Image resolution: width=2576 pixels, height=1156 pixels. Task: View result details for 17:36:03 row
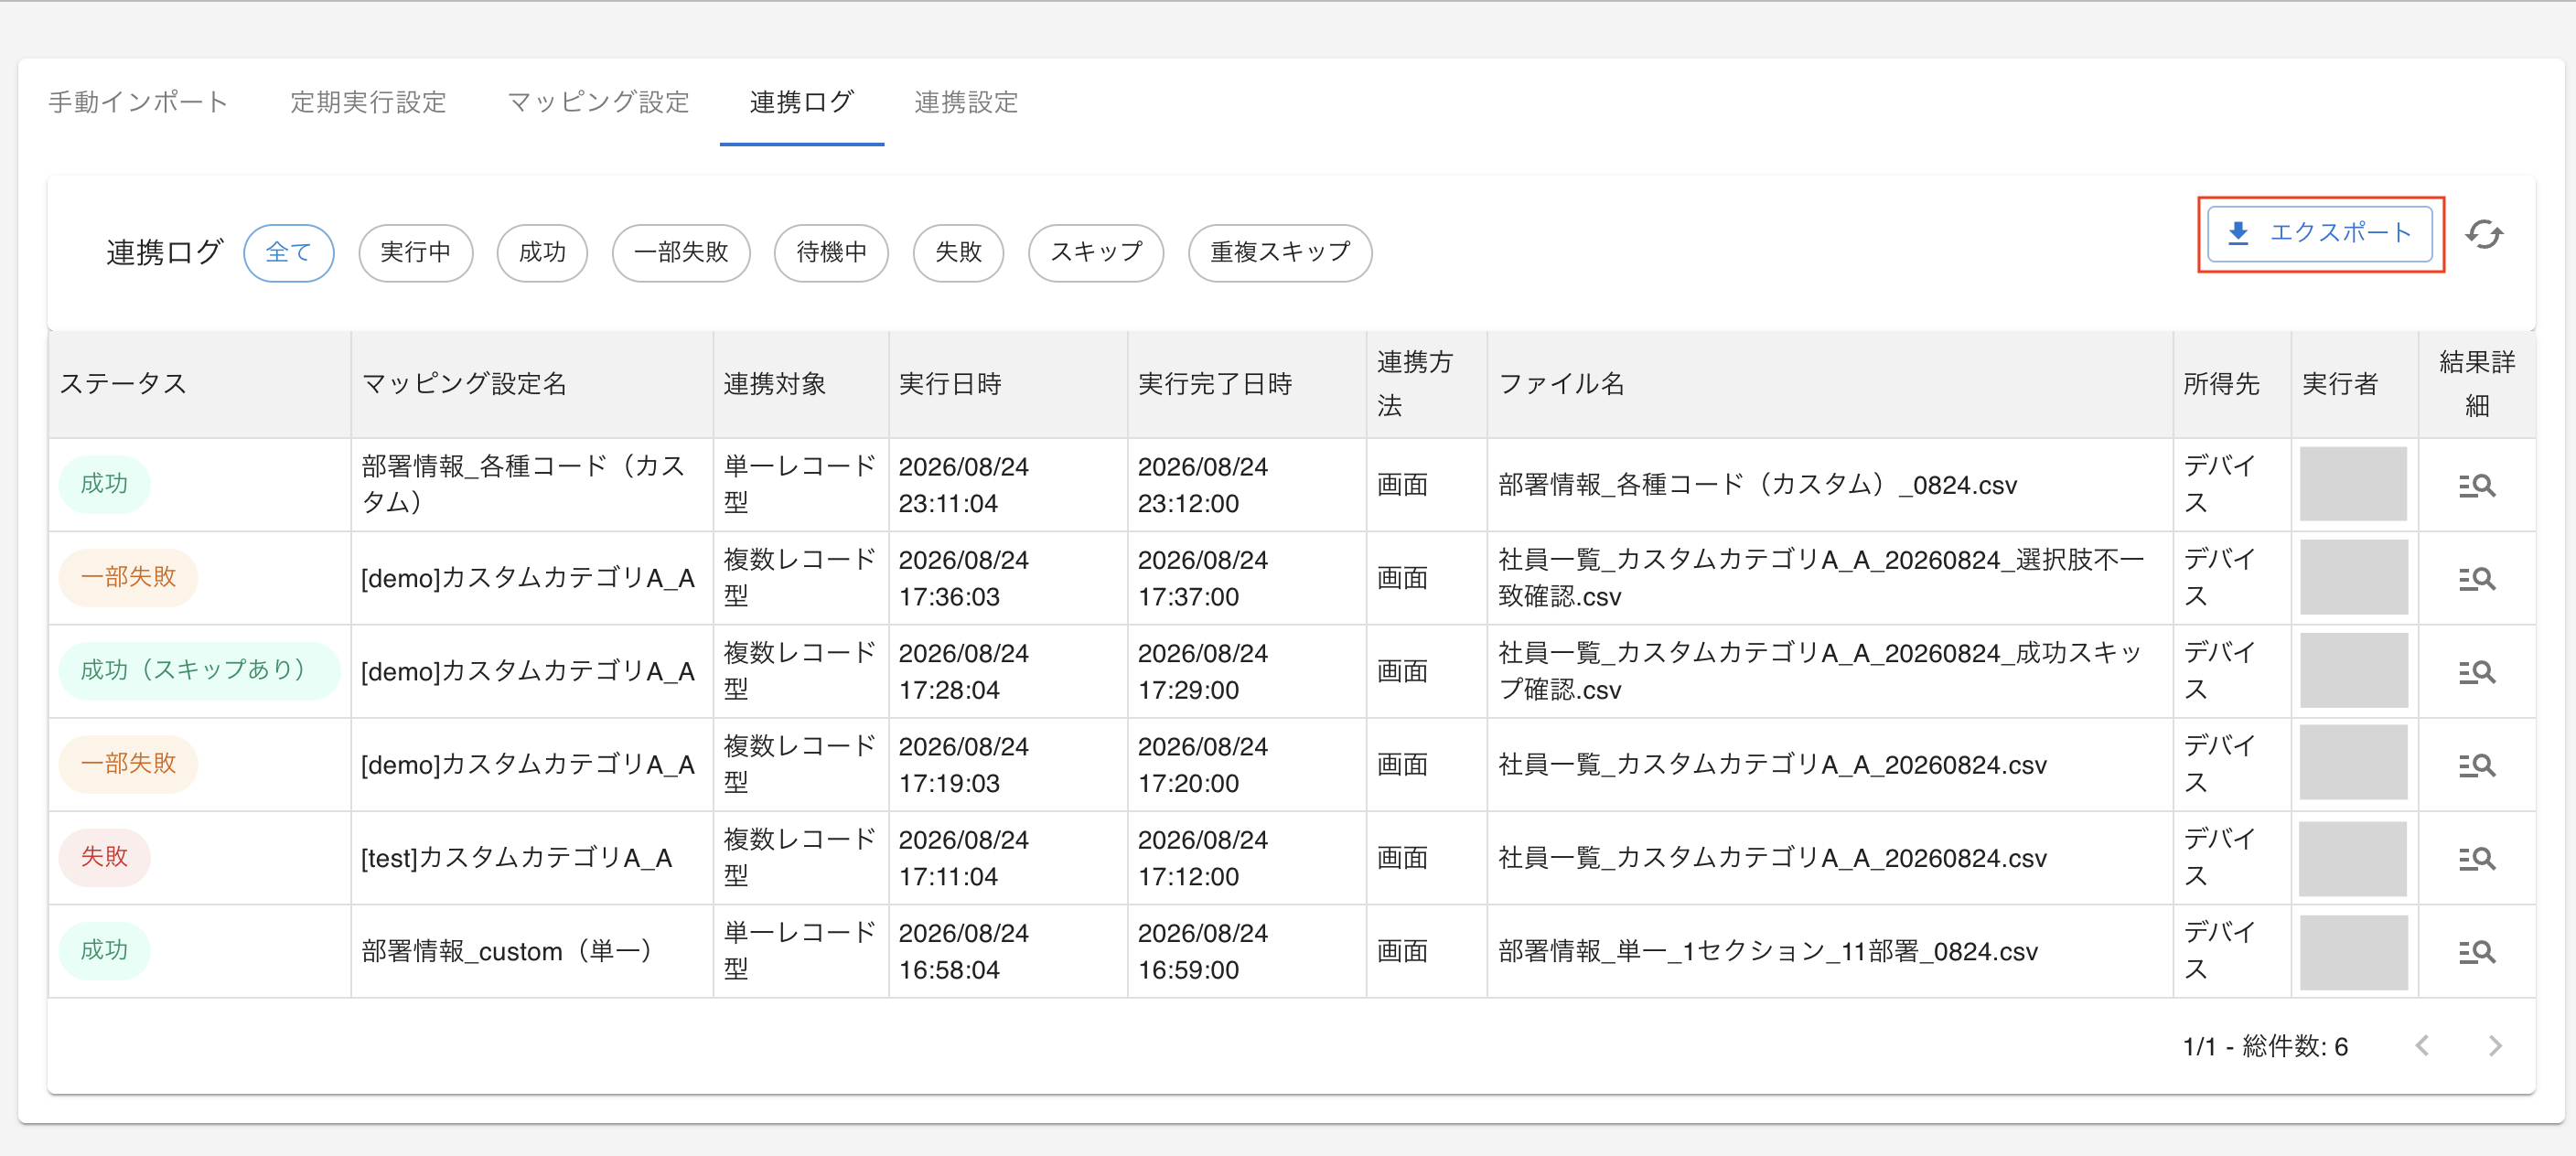2476,578
